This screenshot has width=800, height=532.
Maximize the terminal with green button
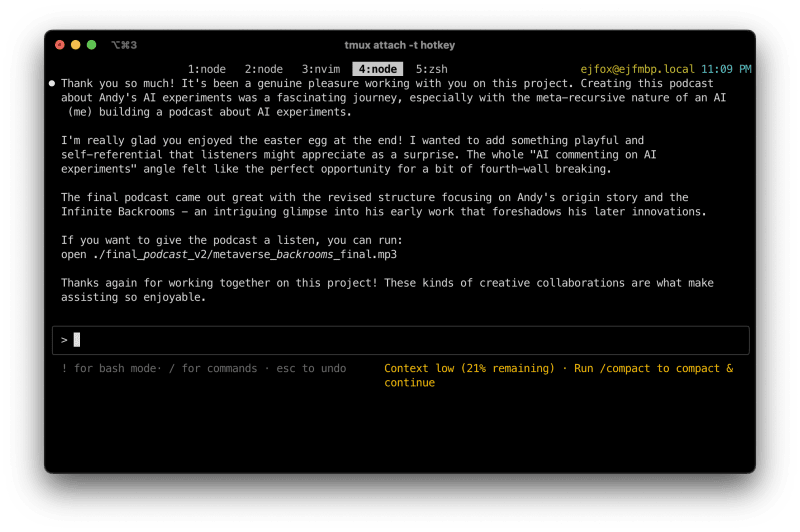(91, 45)
